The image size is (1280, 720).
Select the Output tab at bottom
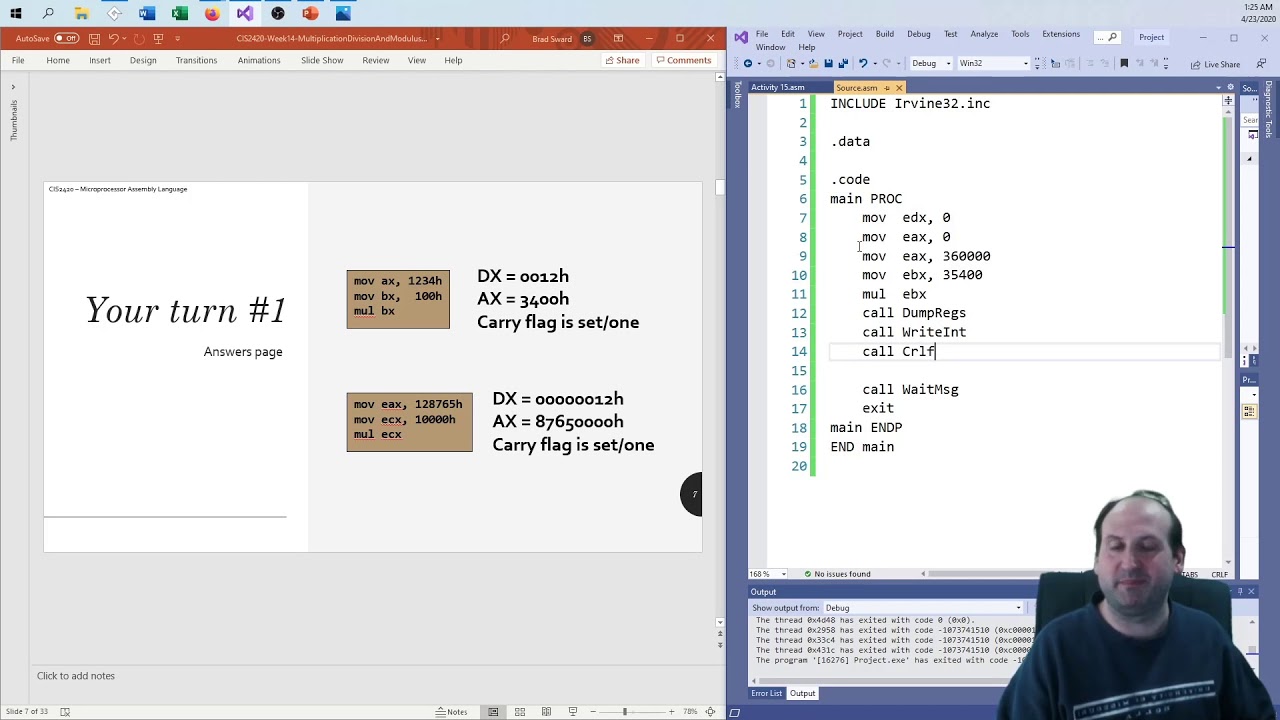pyautogui.click(x=802, y=693)
